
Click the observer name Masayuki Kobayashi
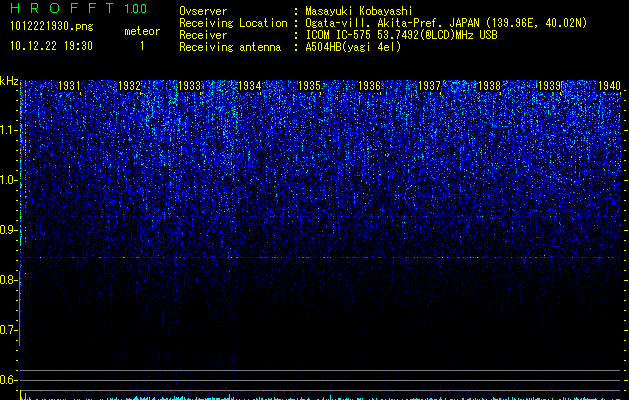359,11
